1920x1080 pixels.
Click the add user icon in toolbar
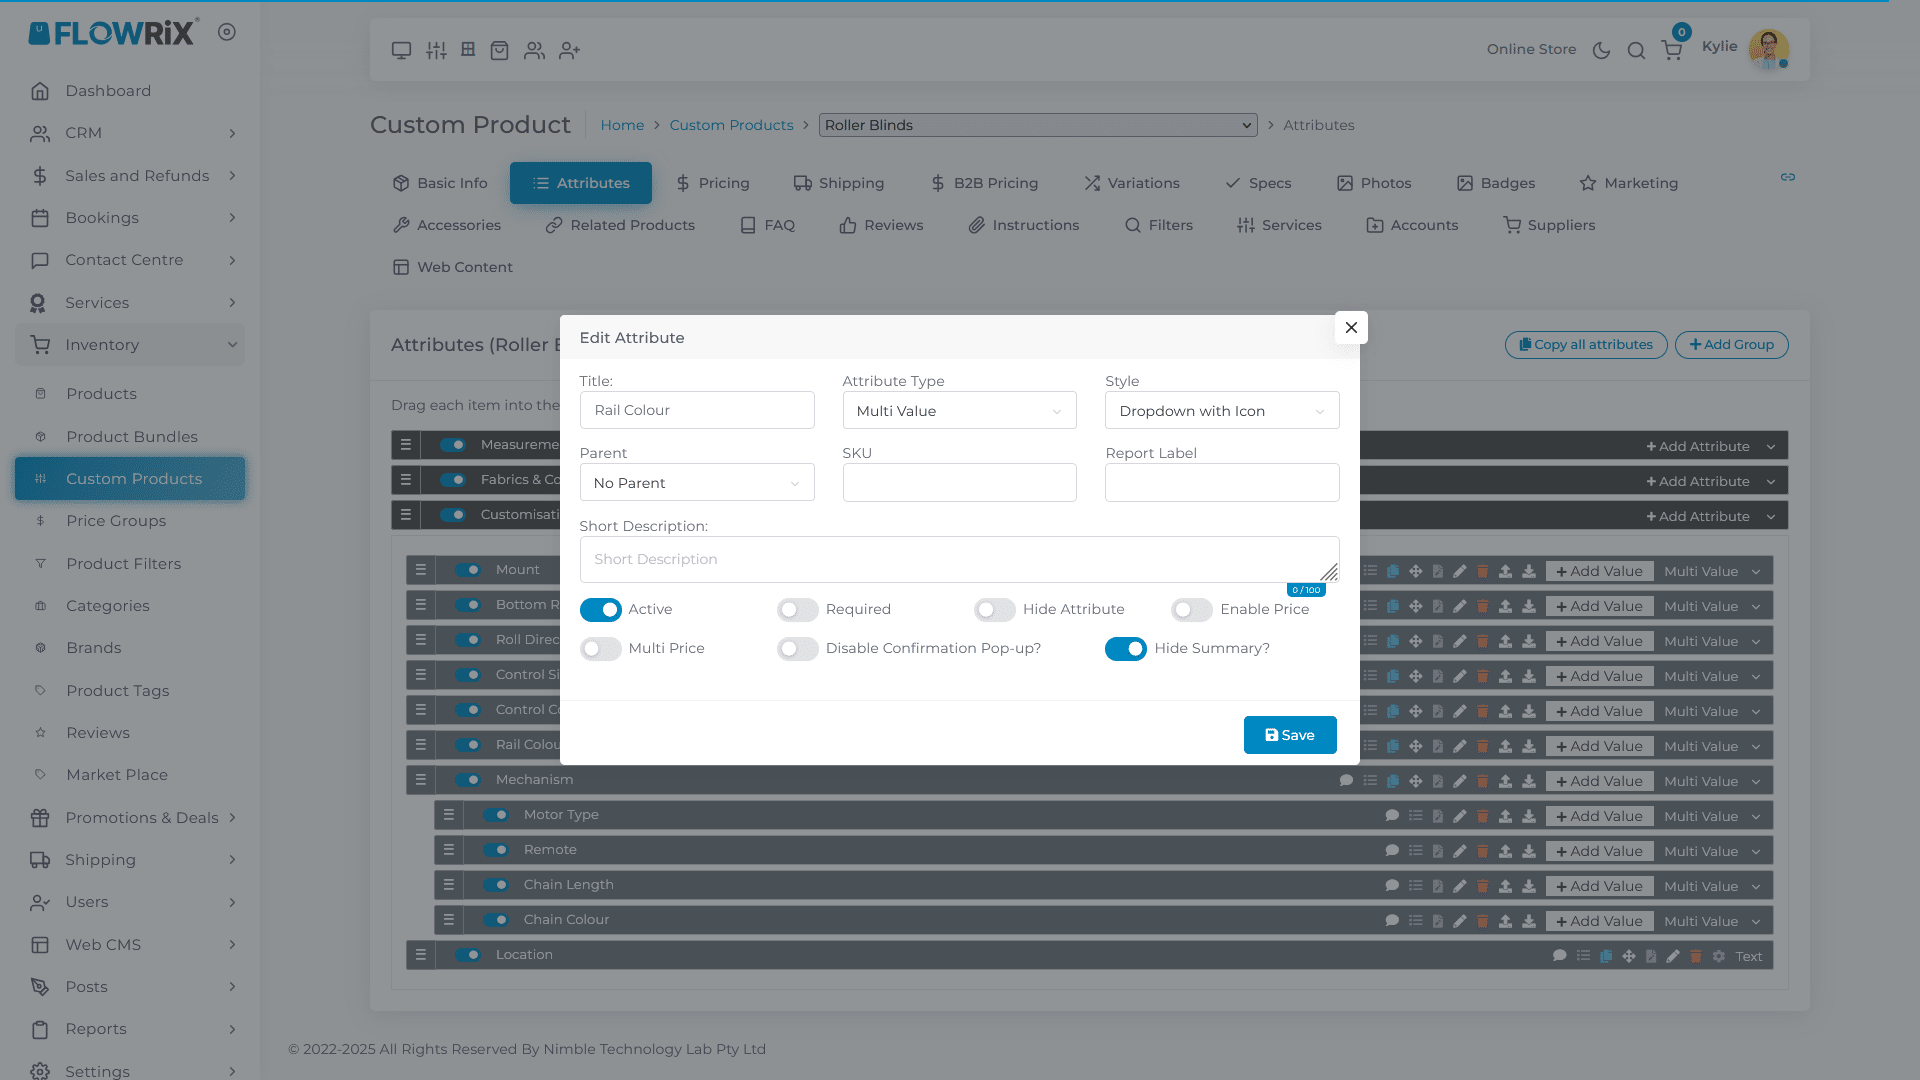569,50
